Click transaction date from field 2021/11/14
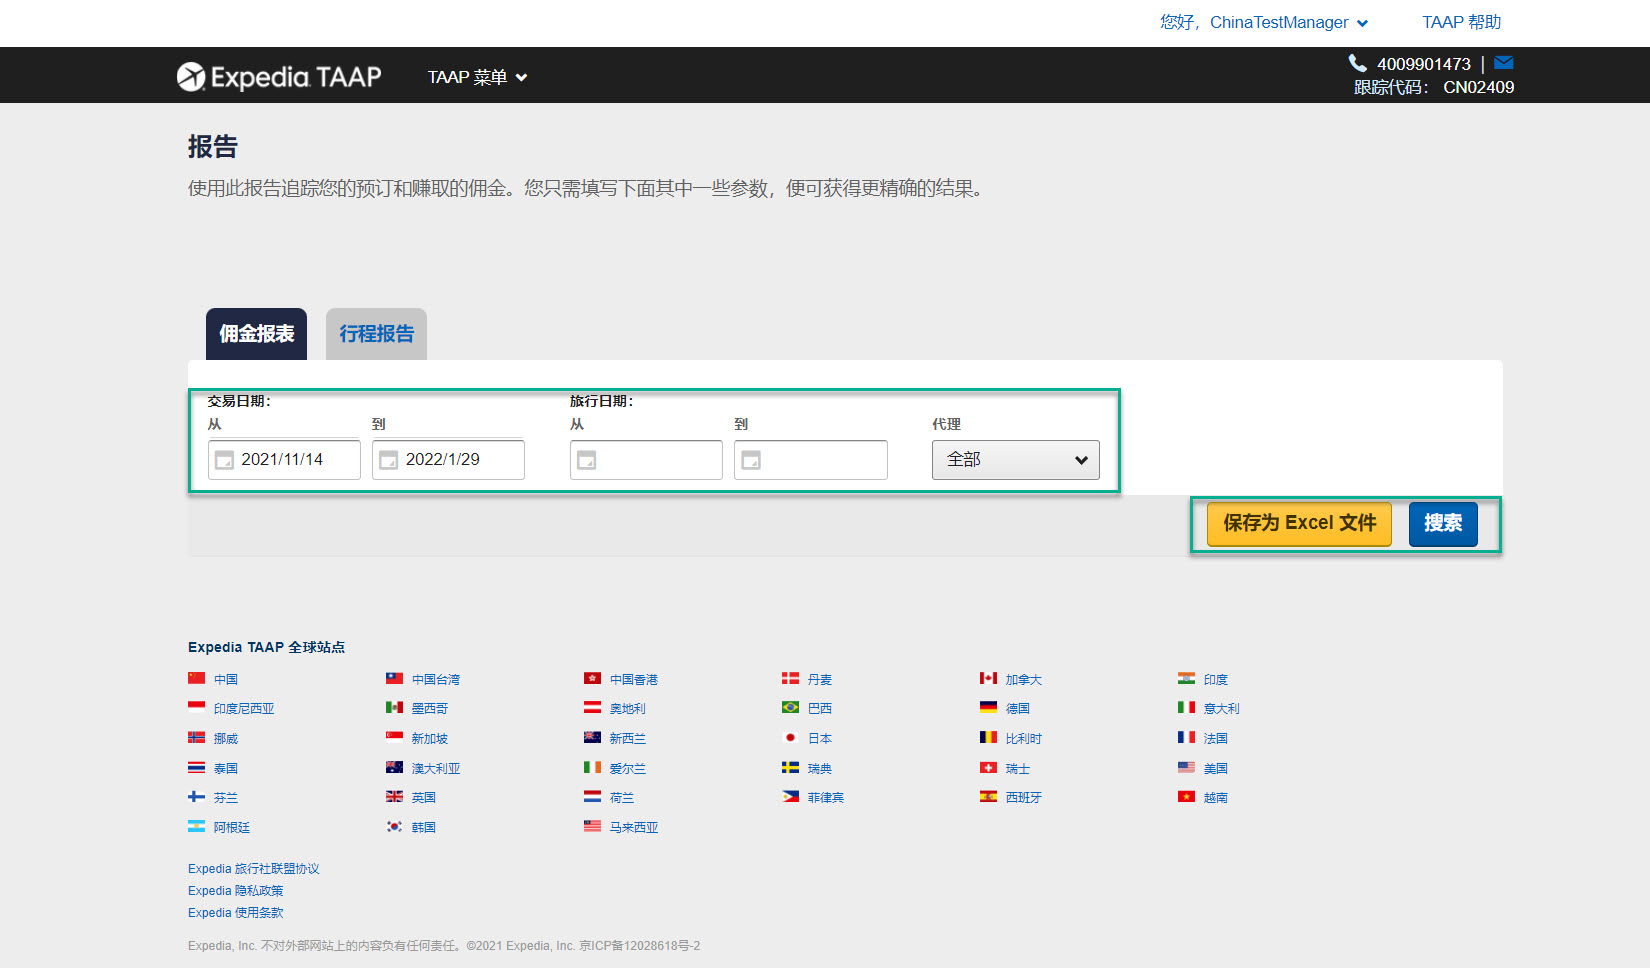Image resolution: width=1650 pixels, height=968 pixels. (284, 460)
